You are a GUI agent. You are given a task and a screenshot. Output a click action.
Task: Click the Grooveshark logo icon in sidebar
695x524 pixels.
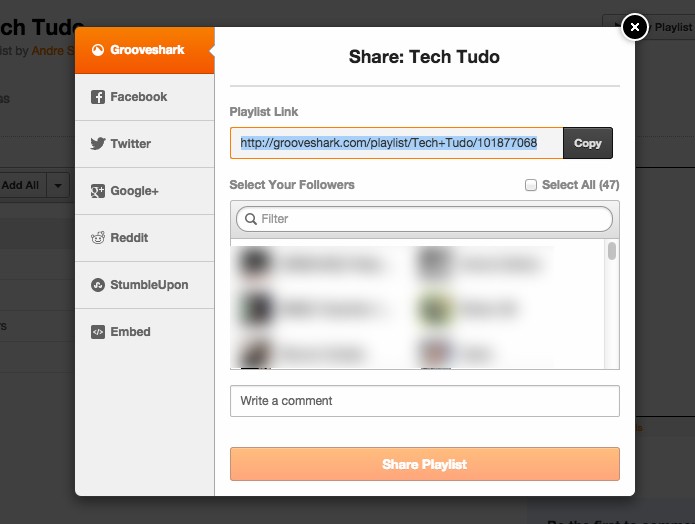(98, 50)
